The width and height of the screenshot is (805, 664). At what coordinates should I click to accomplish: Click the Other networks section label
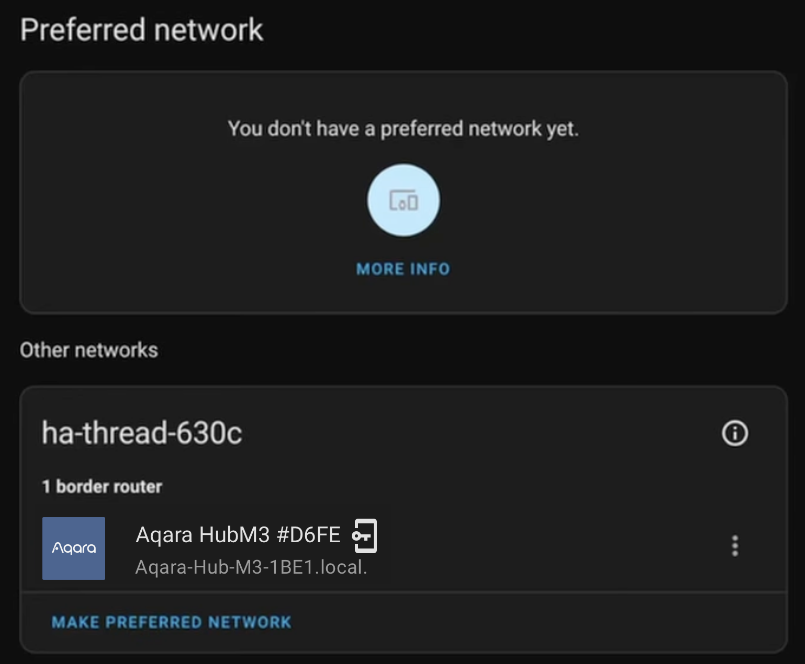[89, 350]
